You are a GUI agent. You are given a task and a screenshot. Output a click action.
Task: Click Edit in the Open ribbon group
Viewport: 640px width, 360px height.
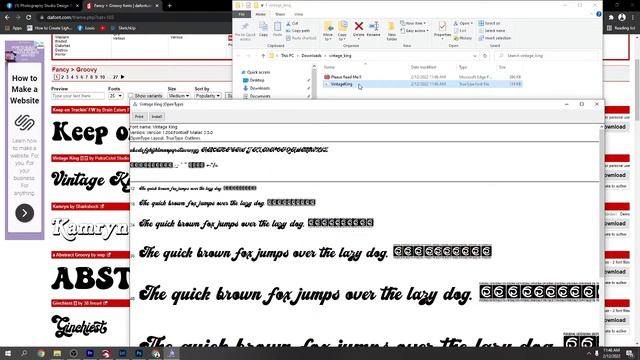point(460,31)
